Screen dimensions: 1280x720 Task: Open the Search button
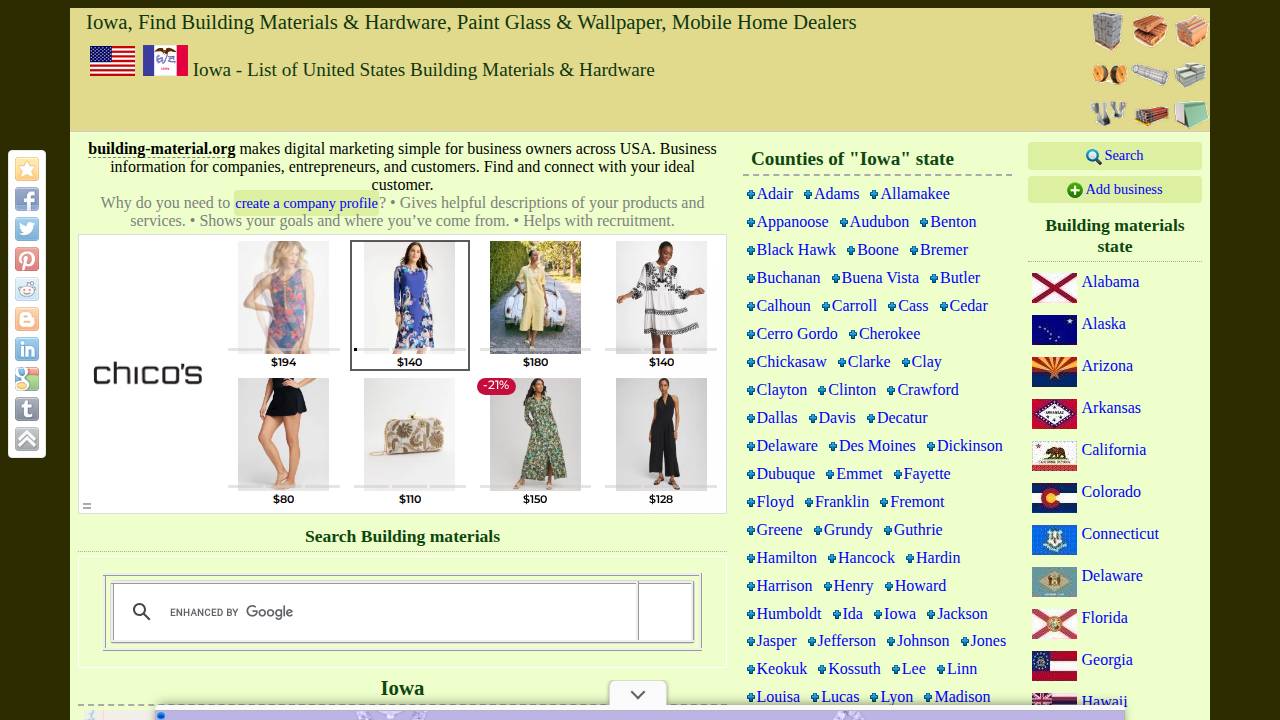(x=1114, y=156)
